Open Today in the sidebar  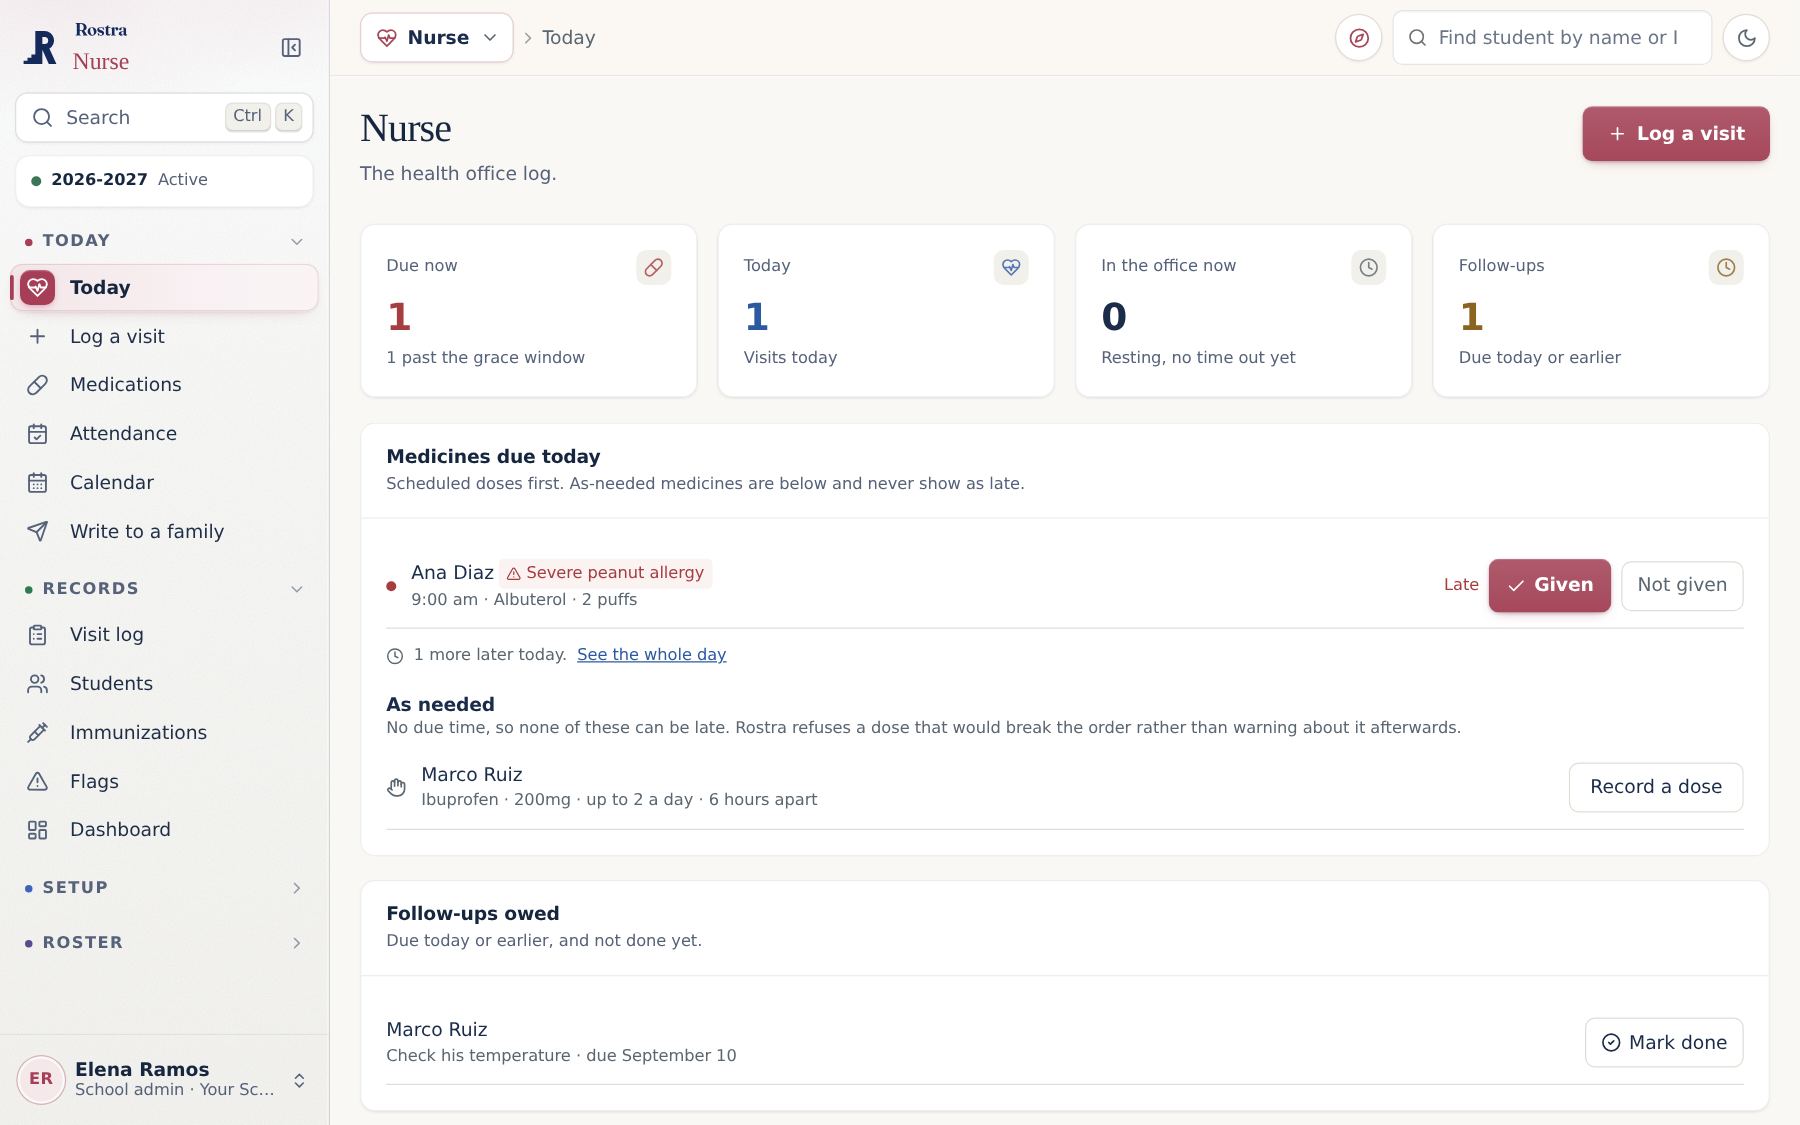click(164, 288)
